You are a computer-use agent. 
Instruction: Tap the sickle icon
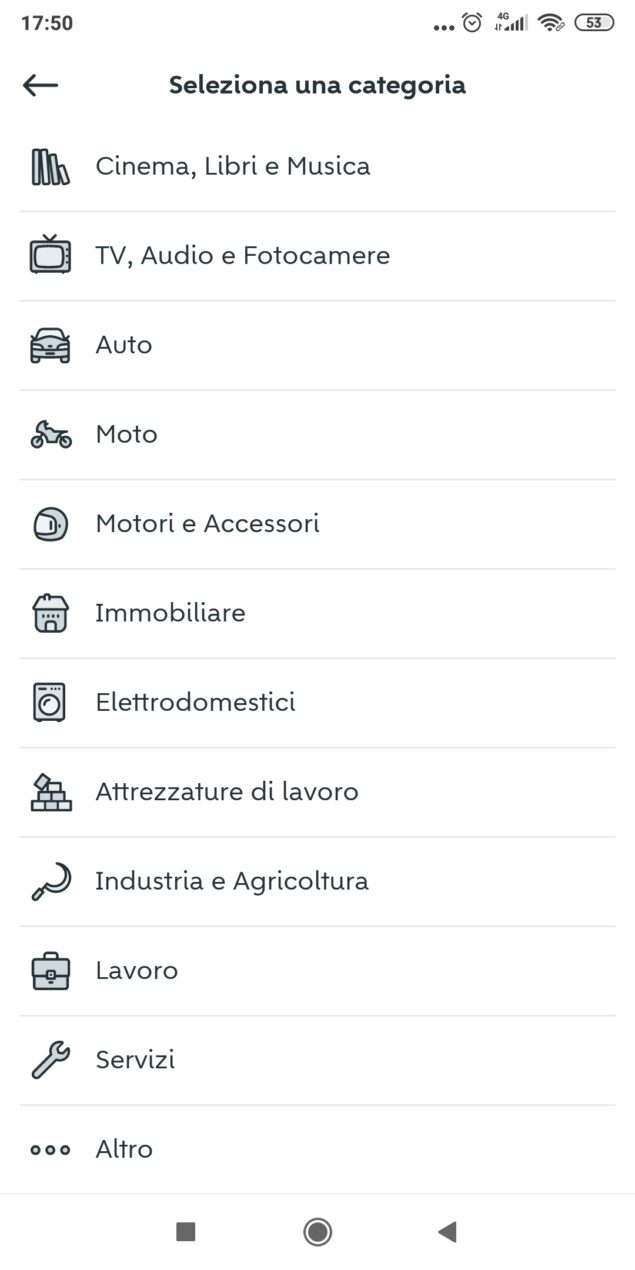[50, 881]
